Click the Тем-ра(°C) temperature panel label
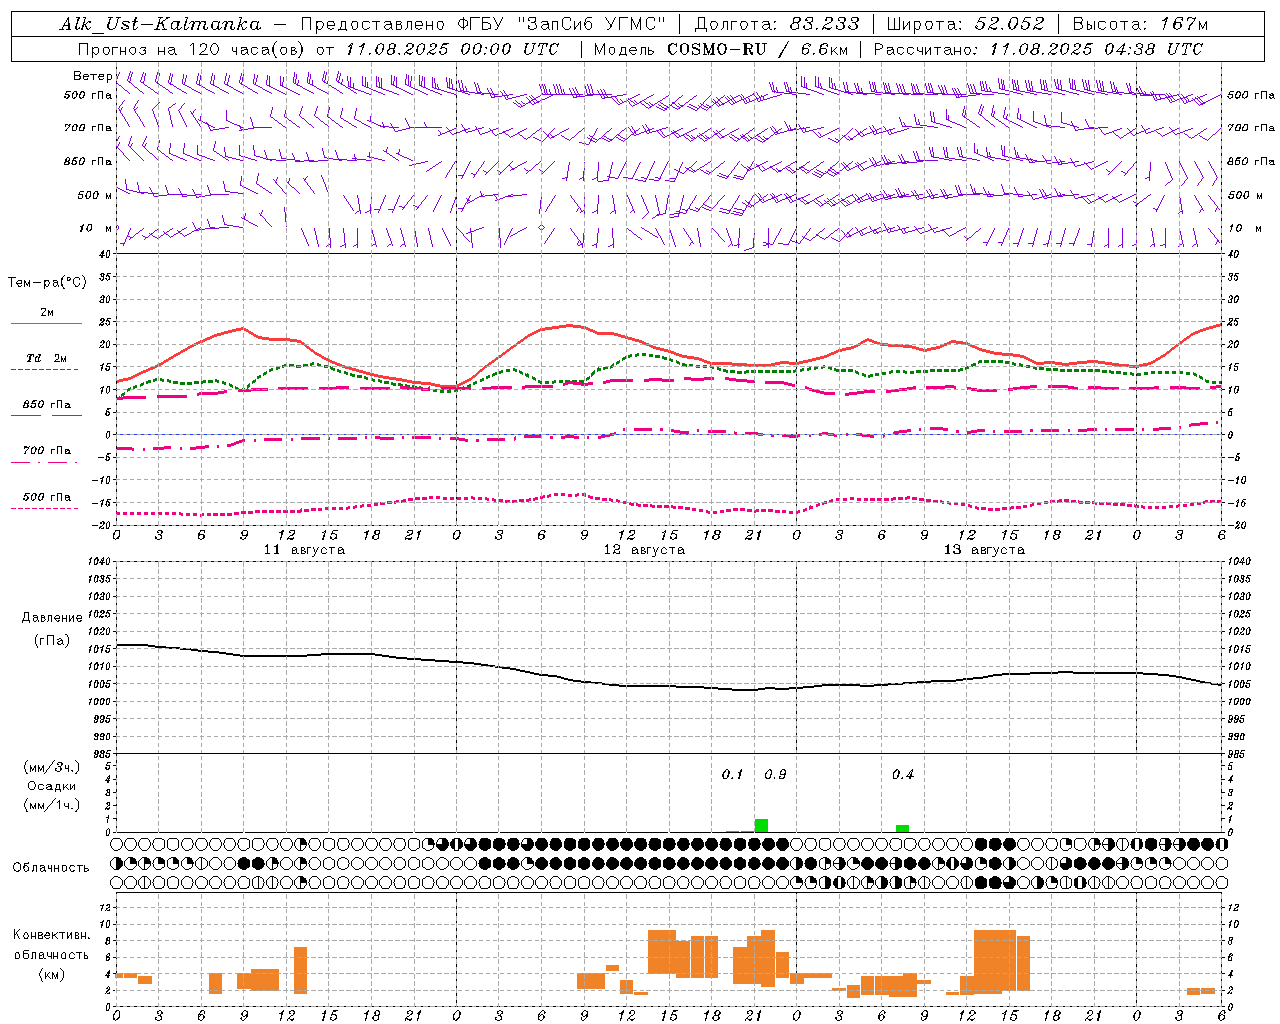The image size is (1280, 1024). coord(47,283)
